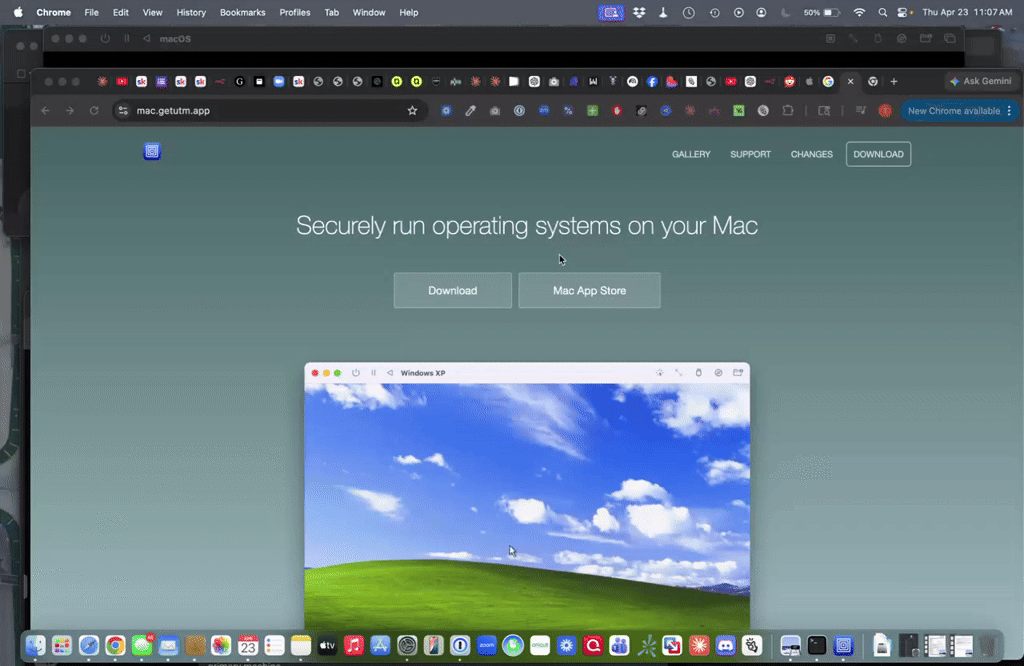1024x666 pixels.
Task: Open the Wi-Fi status menu
Action: click(859, 12)
